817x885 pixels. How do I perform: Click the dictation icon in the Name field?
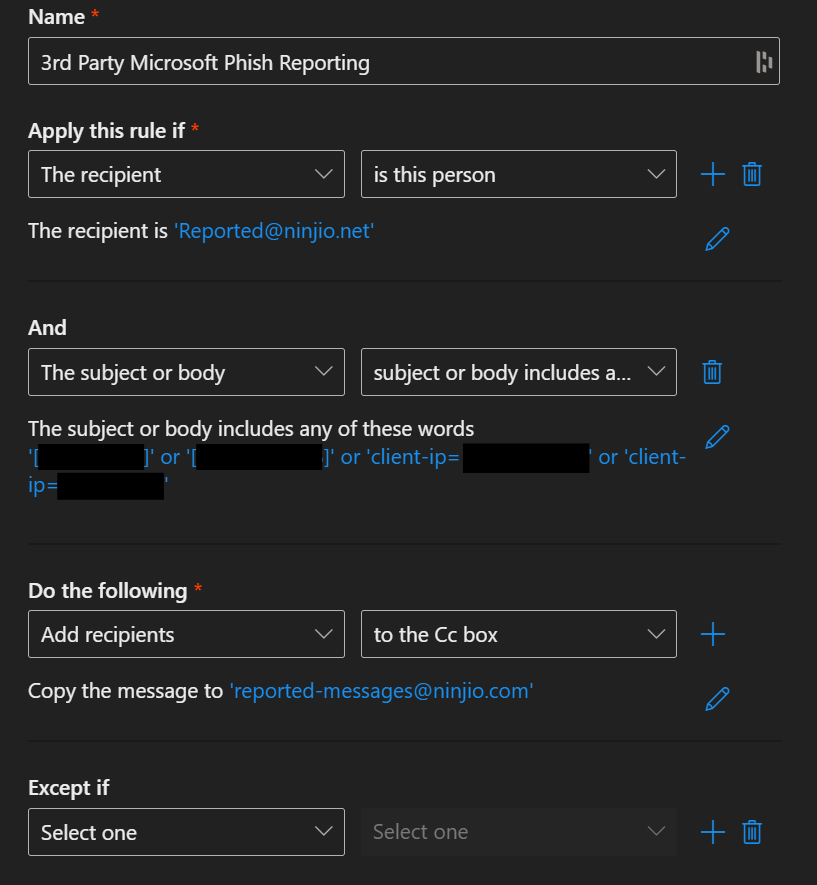pyautogui.click(x=763, y=61)
